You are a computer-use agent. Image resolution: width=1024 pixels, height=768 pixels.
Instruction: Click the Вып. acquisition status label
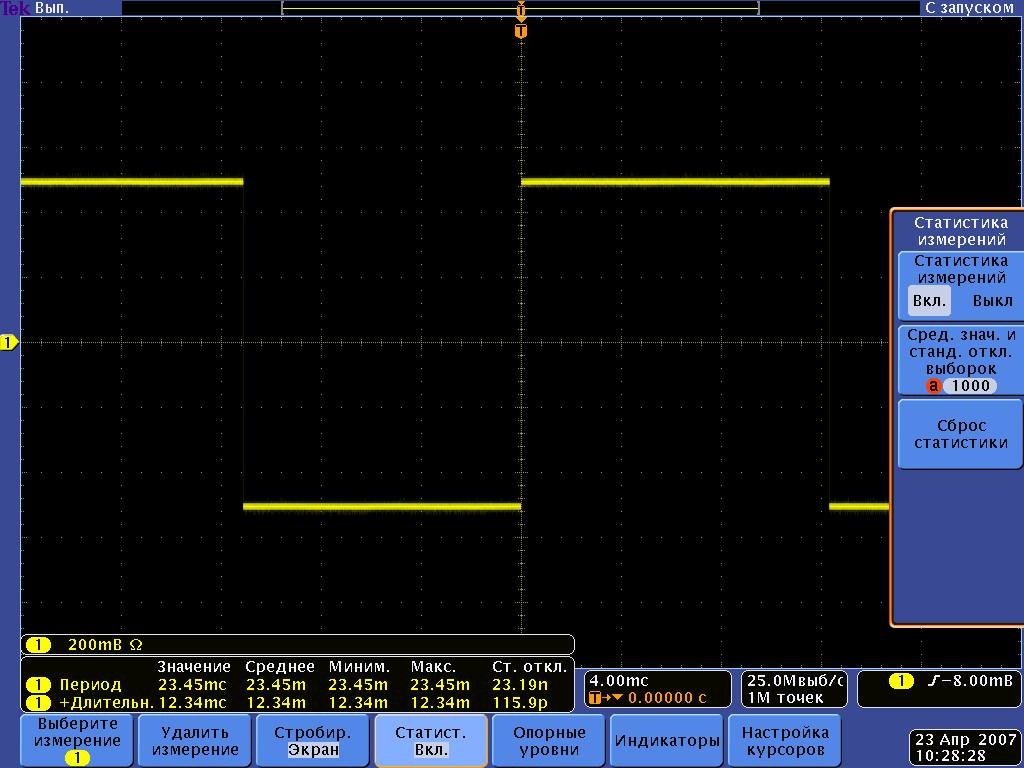click(52, 8)
